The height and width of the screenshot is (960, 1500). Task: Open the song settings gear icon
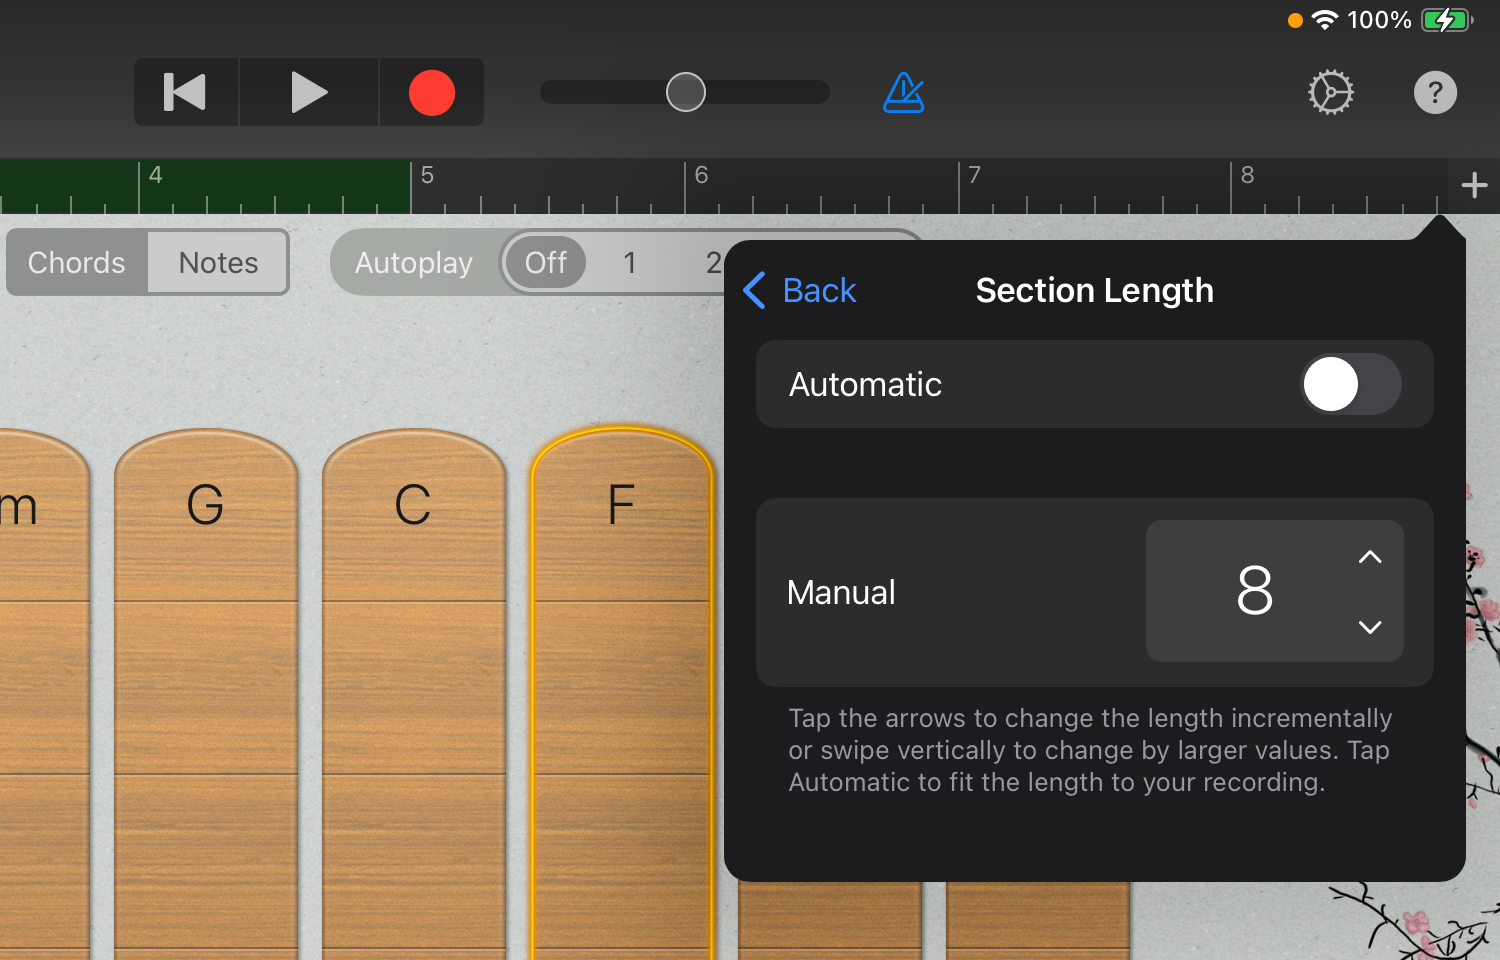coord(1331,93)
